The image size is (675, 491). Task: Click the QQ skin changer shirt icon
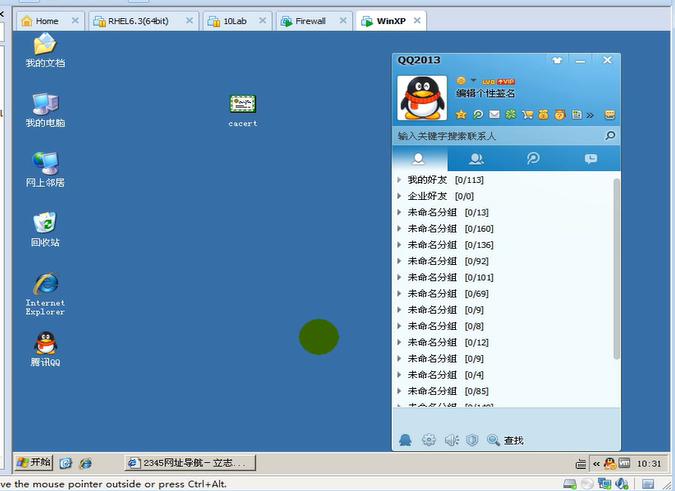557,61
